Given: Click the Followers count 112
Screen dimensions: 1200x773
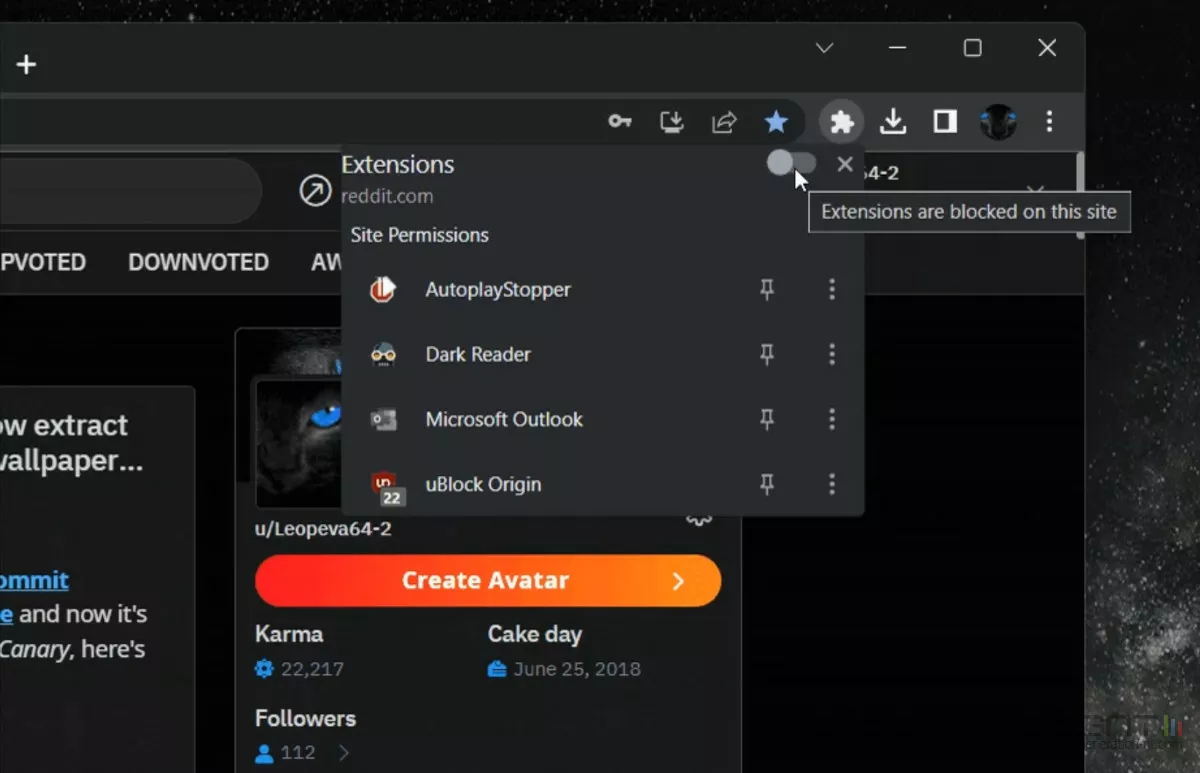Looking at the screenshot, I should [x=298, y=753].
